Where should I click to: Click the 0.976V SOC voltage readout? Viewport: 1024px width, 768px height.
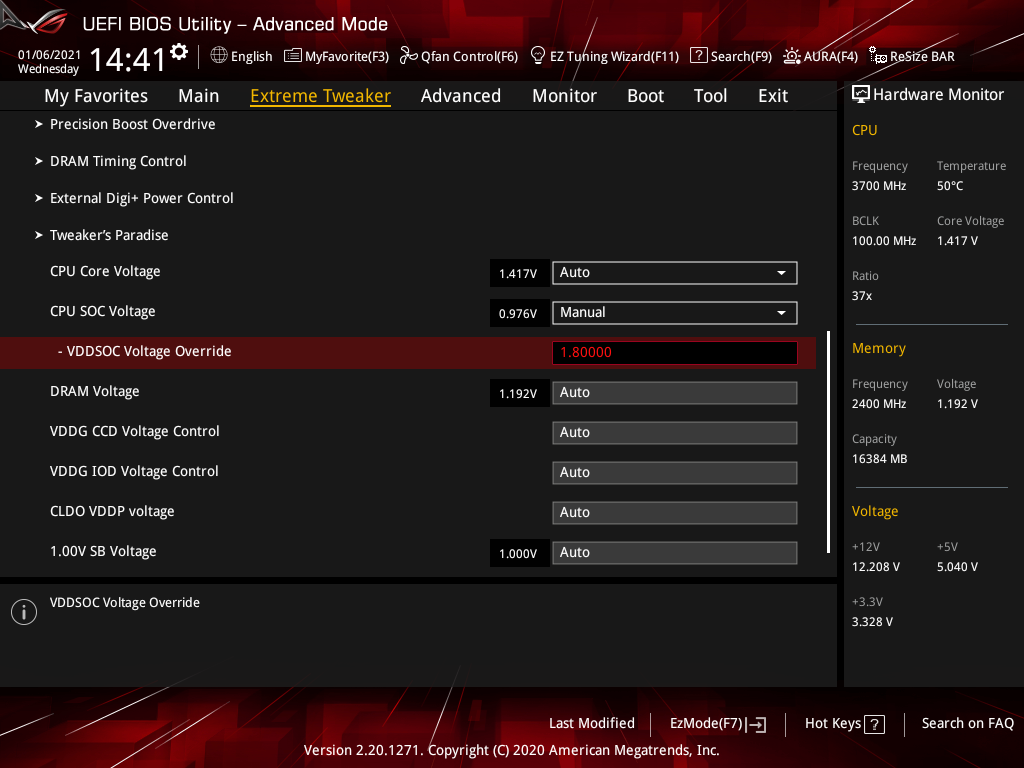coord(519,313)
